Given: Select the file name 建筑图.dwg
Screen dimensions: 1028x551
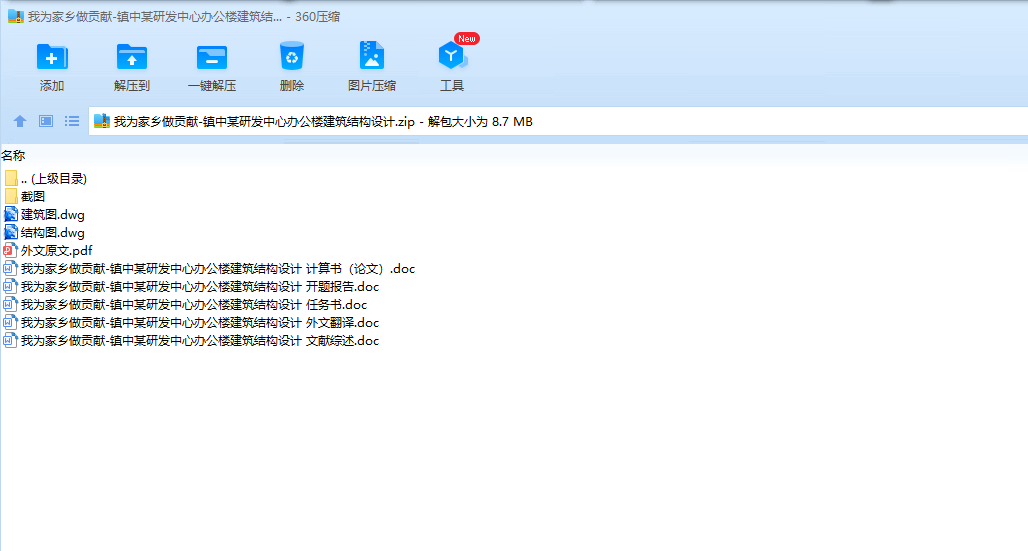Looking at the screenshot, I should click(x=52, y=214).
